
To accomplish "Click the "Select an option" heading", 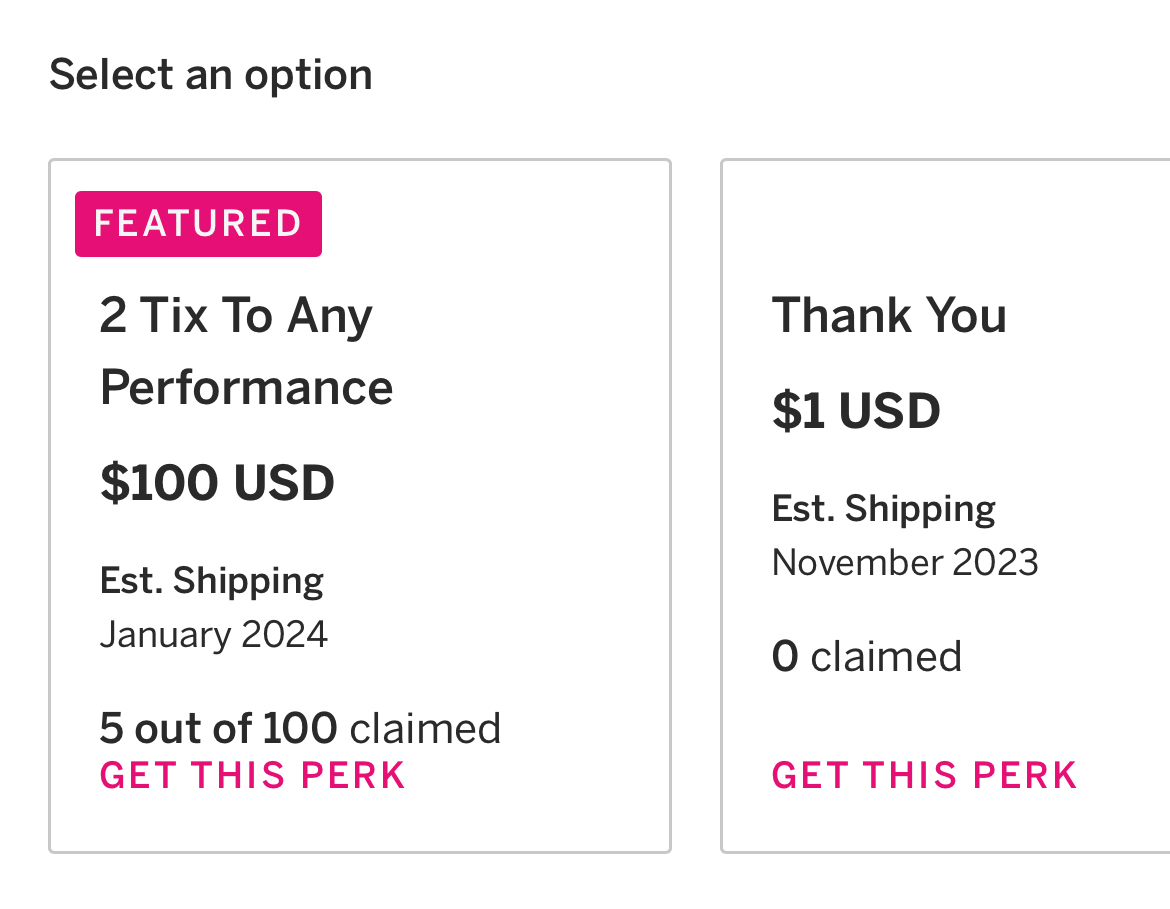I will click(x=211, y=75).
